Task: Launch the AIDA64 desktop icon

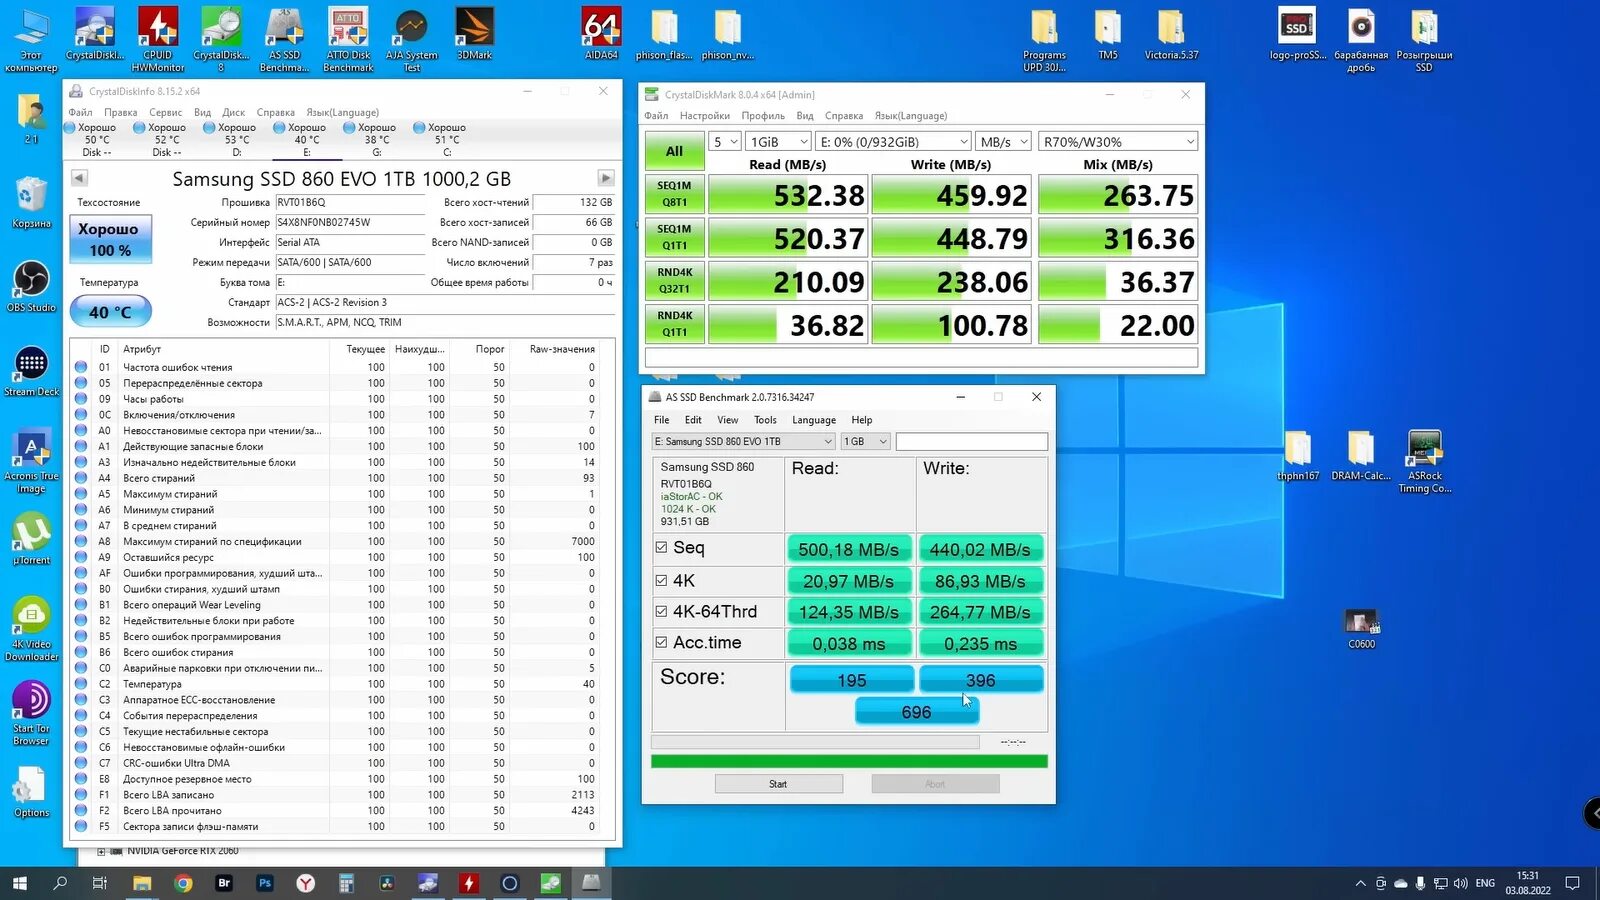Action: pos(601,33)
